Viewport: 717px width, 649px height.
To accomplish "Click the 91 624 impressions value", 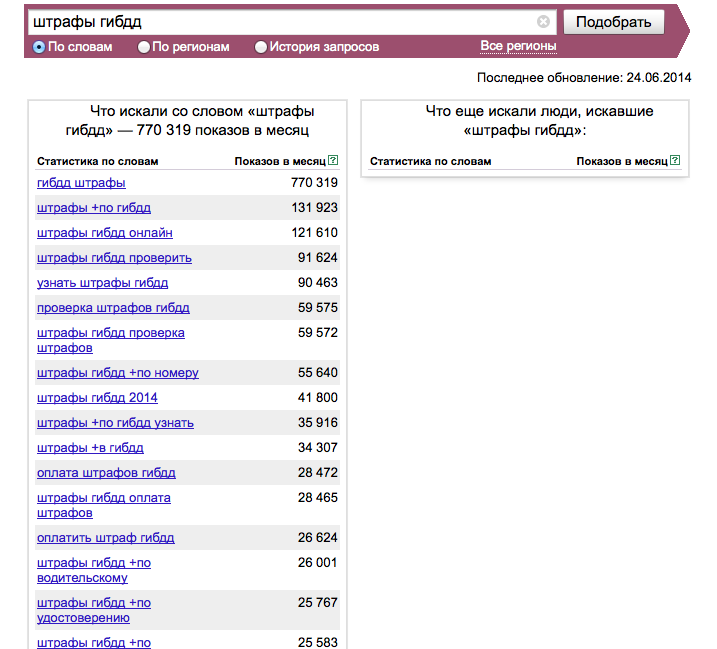I will click(x=317, y=257).
